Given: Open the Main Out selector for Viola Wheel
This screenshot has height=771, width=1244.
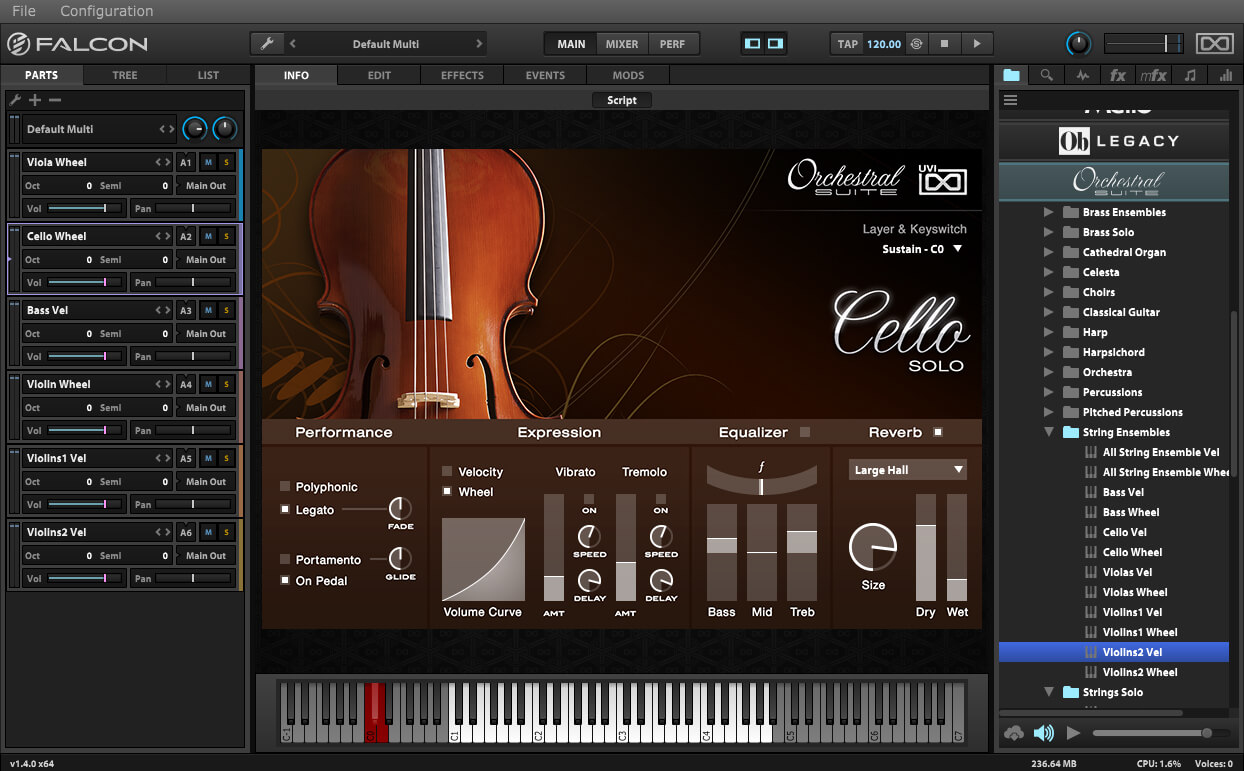Looking at the screenshot, I should [x=206, y=186].
